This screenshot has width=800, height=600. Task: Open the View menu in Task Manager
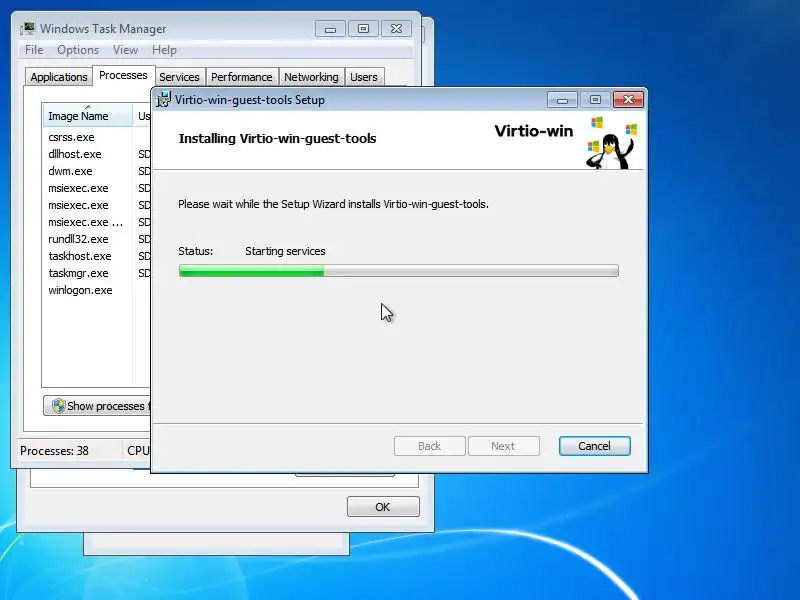pos(126,50)
